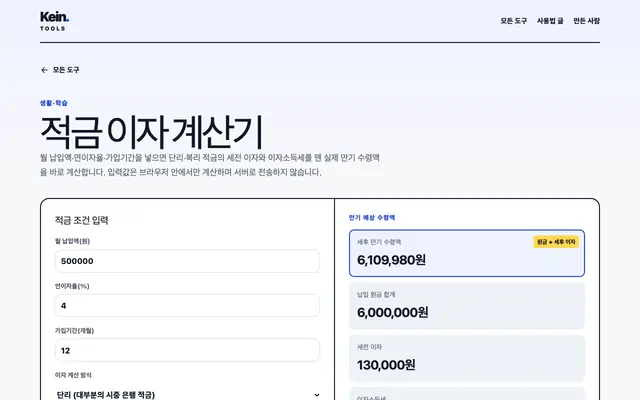Click the 가입기간(개월) field label
This screenshot has height=400, width=640.
(x=74, y=331)
